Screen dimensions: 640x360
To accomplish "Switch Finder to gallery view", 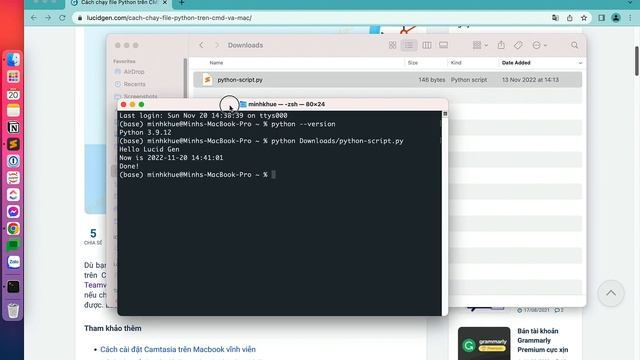I will click(444, 45).
